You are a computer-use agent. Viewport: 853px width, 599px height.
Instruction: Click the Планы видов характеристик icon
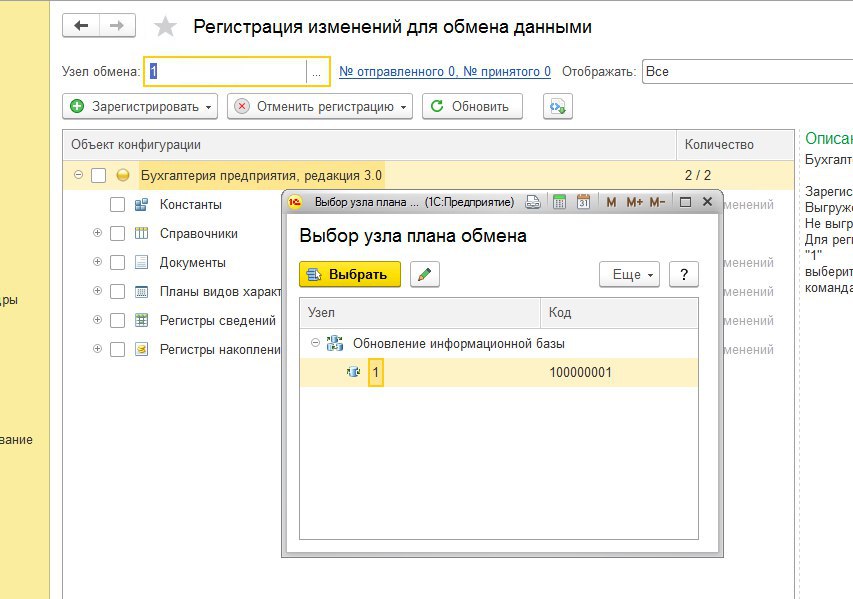pyautogui.click(x=141, y=291)
